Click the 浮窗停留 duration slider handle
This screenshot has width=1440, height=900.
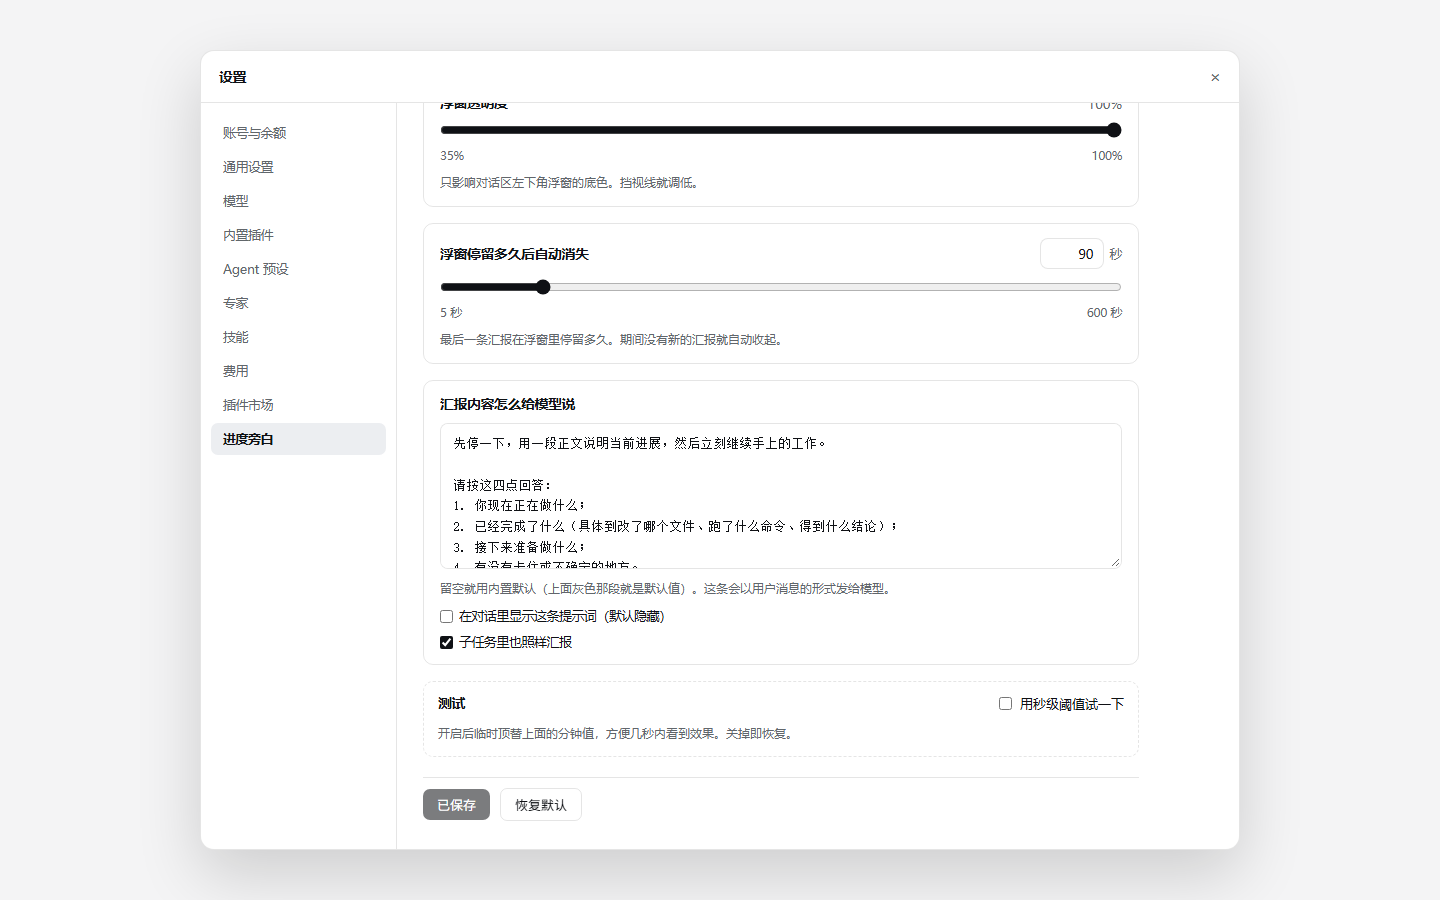click(543, 287)
